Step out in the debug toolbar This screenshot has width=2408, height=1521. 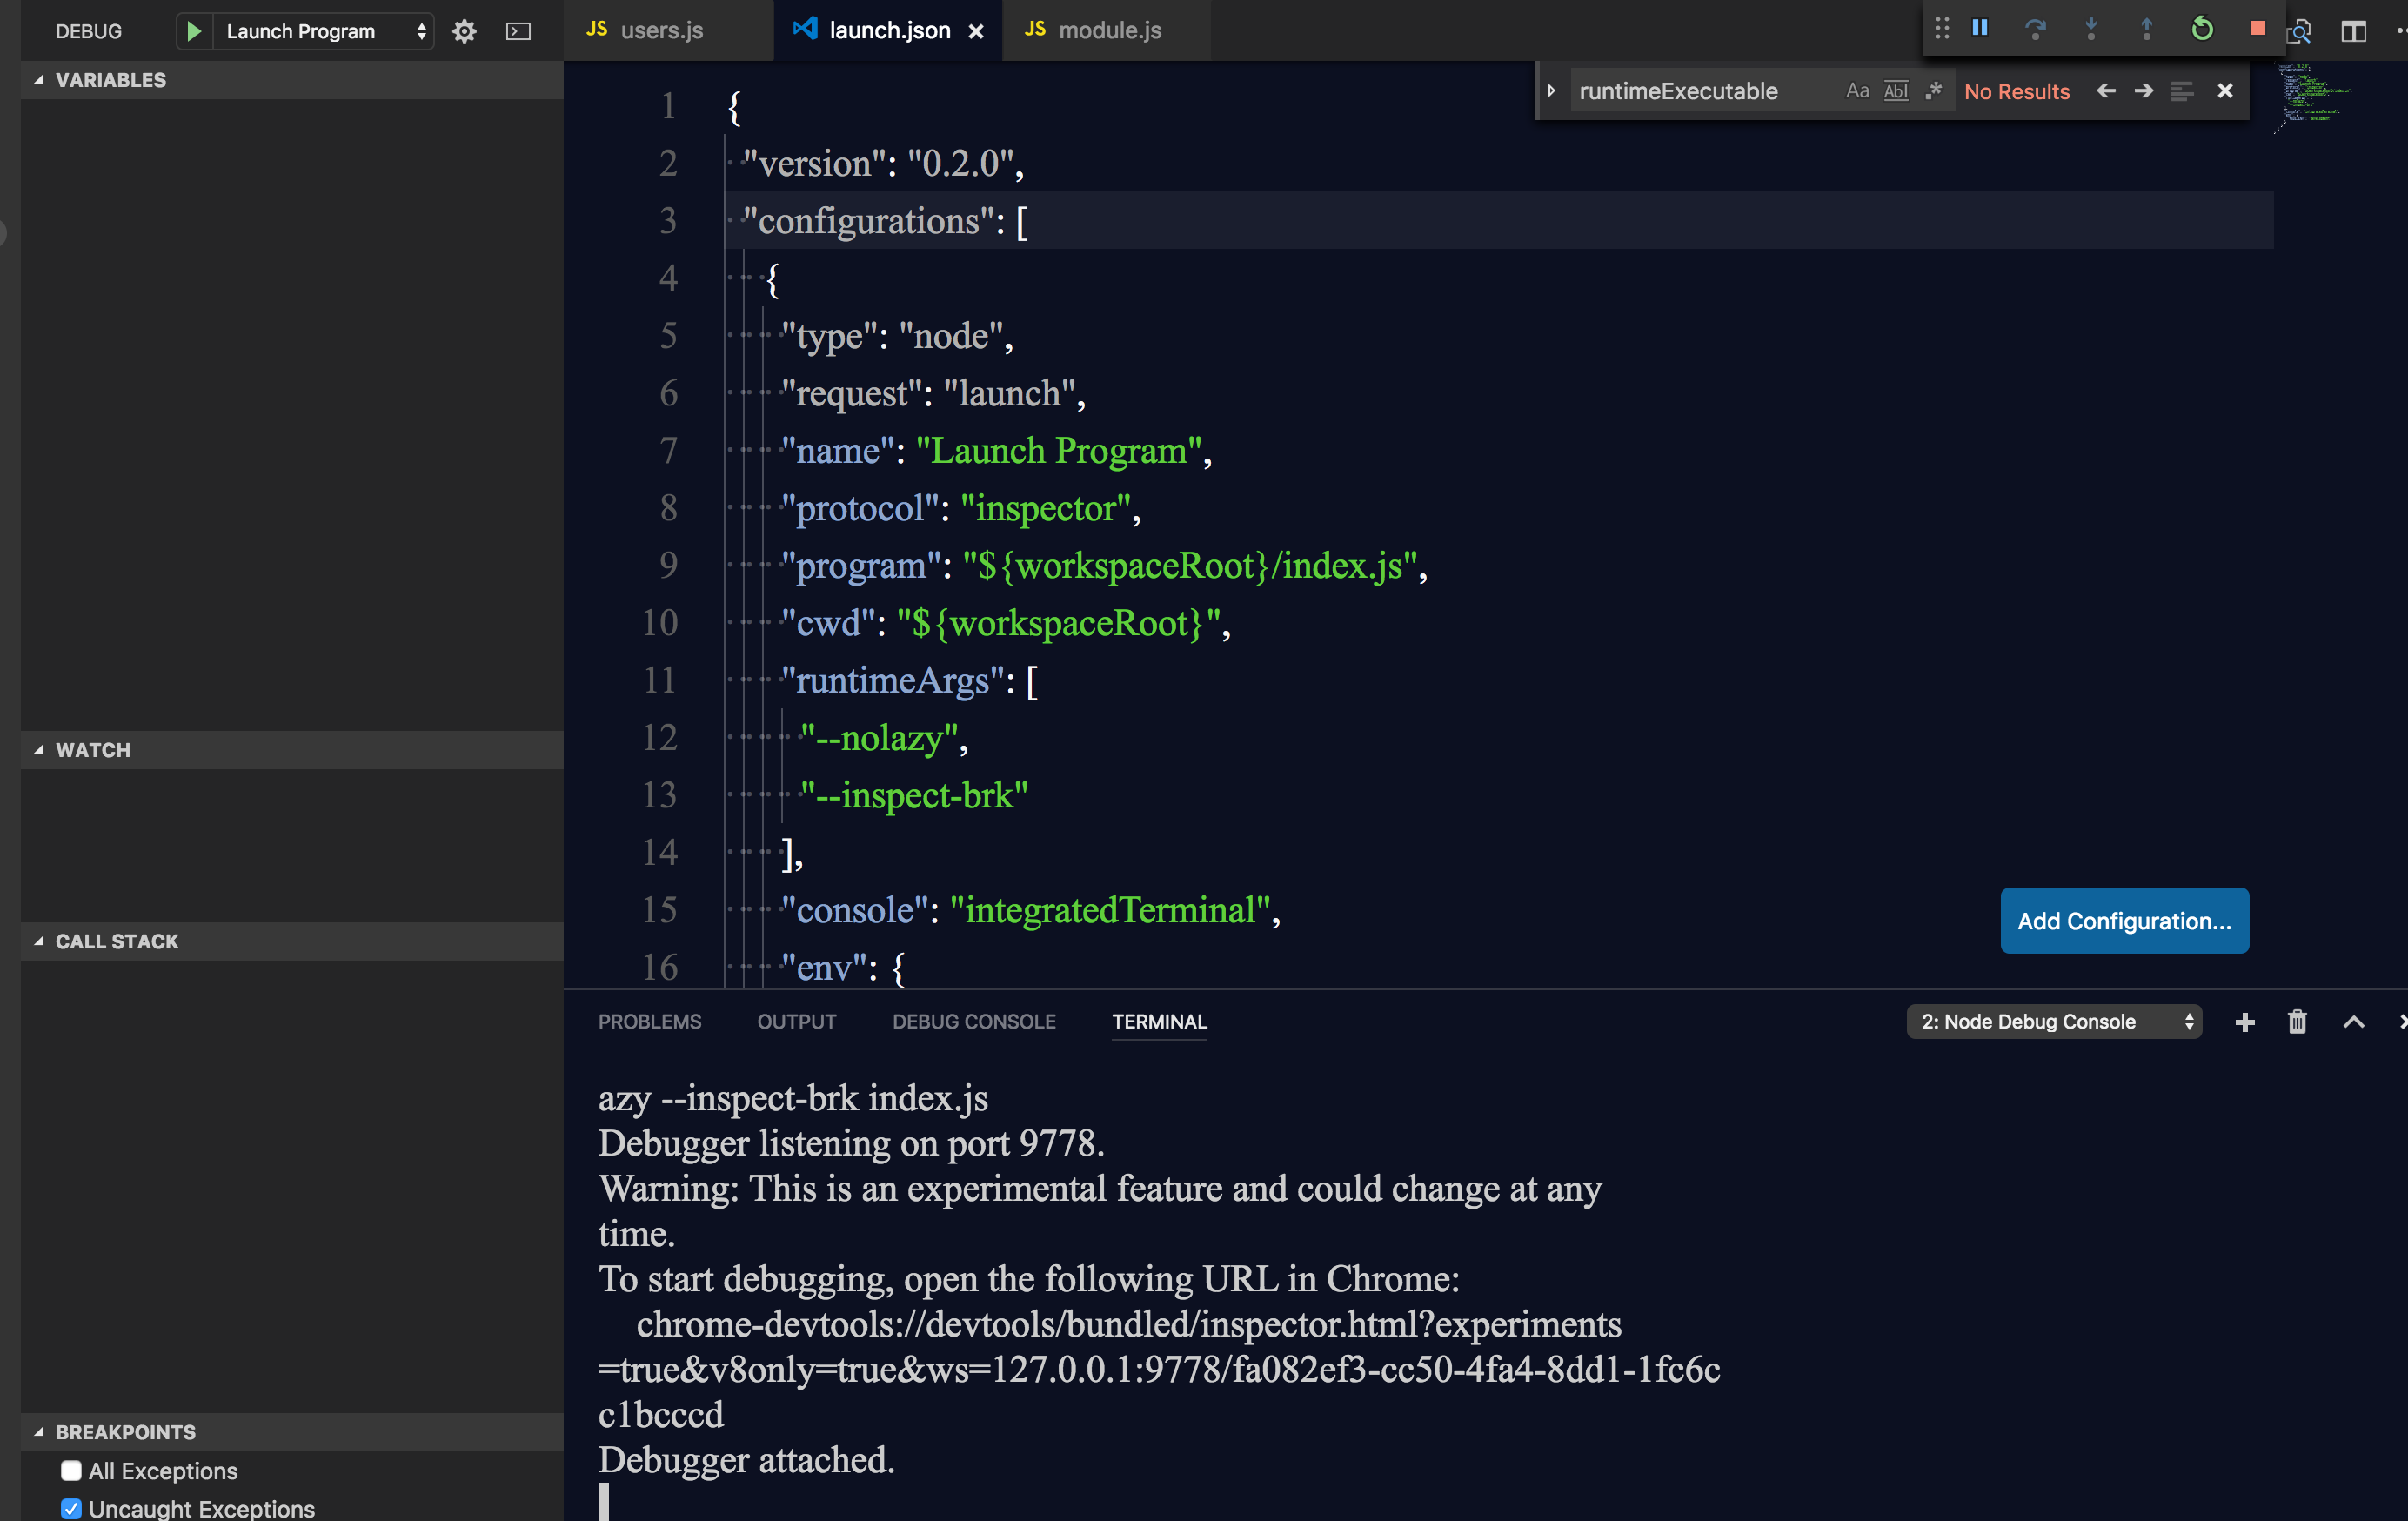click(x=2146, y=29)
